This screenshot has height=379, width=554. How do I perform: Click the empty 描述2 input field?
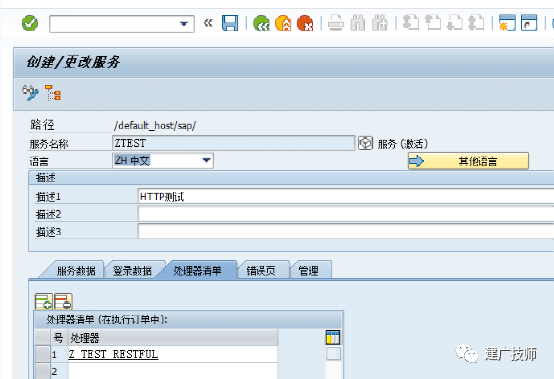point(346,214)
